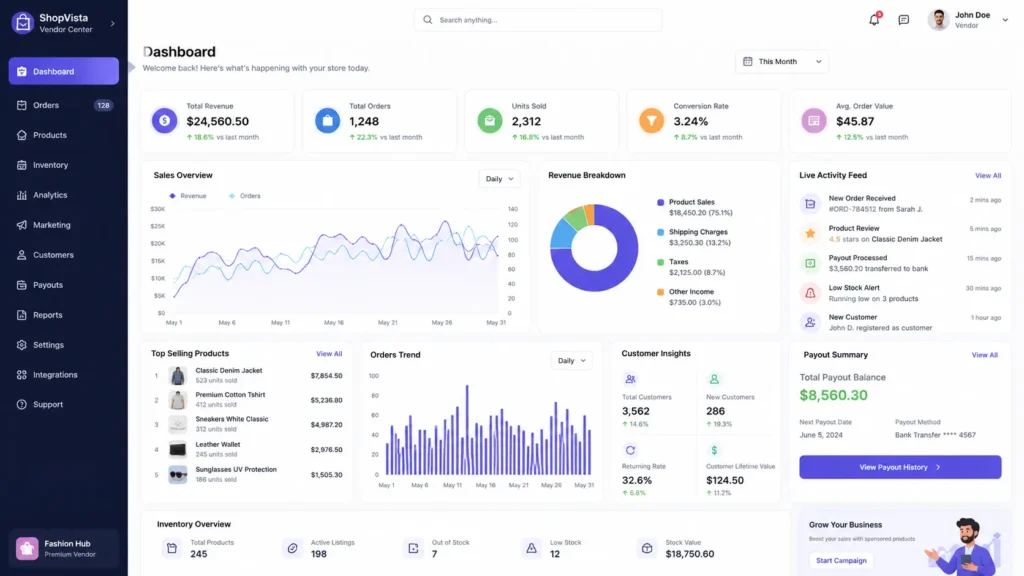This screenshot has height=576, width=1024.
Task: Click the Low Stock Alert bell icon
Action: 810,293
